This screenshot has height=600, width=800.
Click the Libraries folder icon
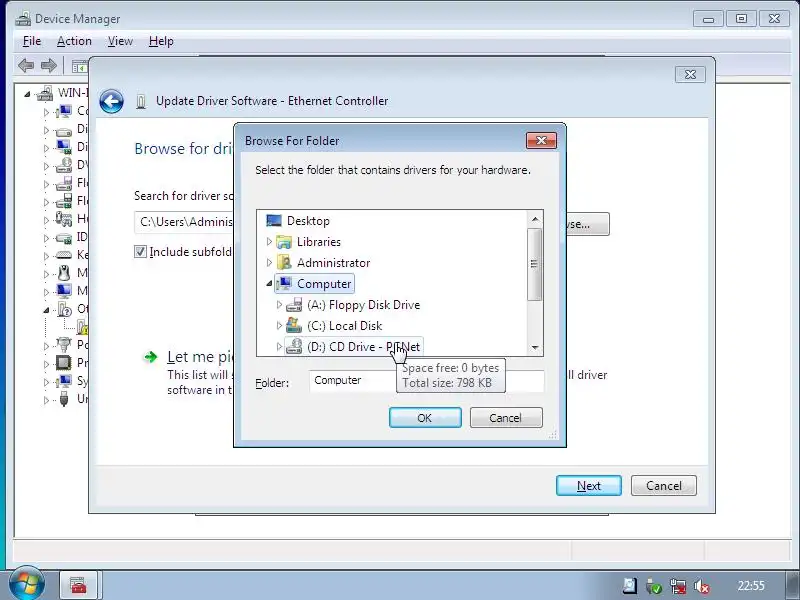click(284, 242)
